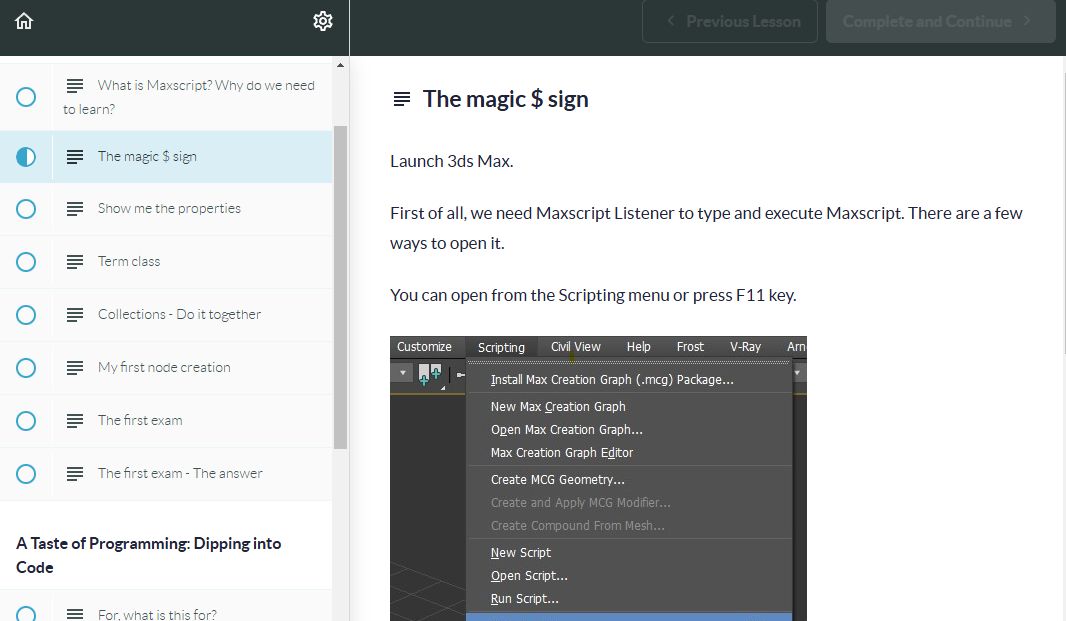Click the sentence 'You can open from the Scripting menu'

coord(593,296)
